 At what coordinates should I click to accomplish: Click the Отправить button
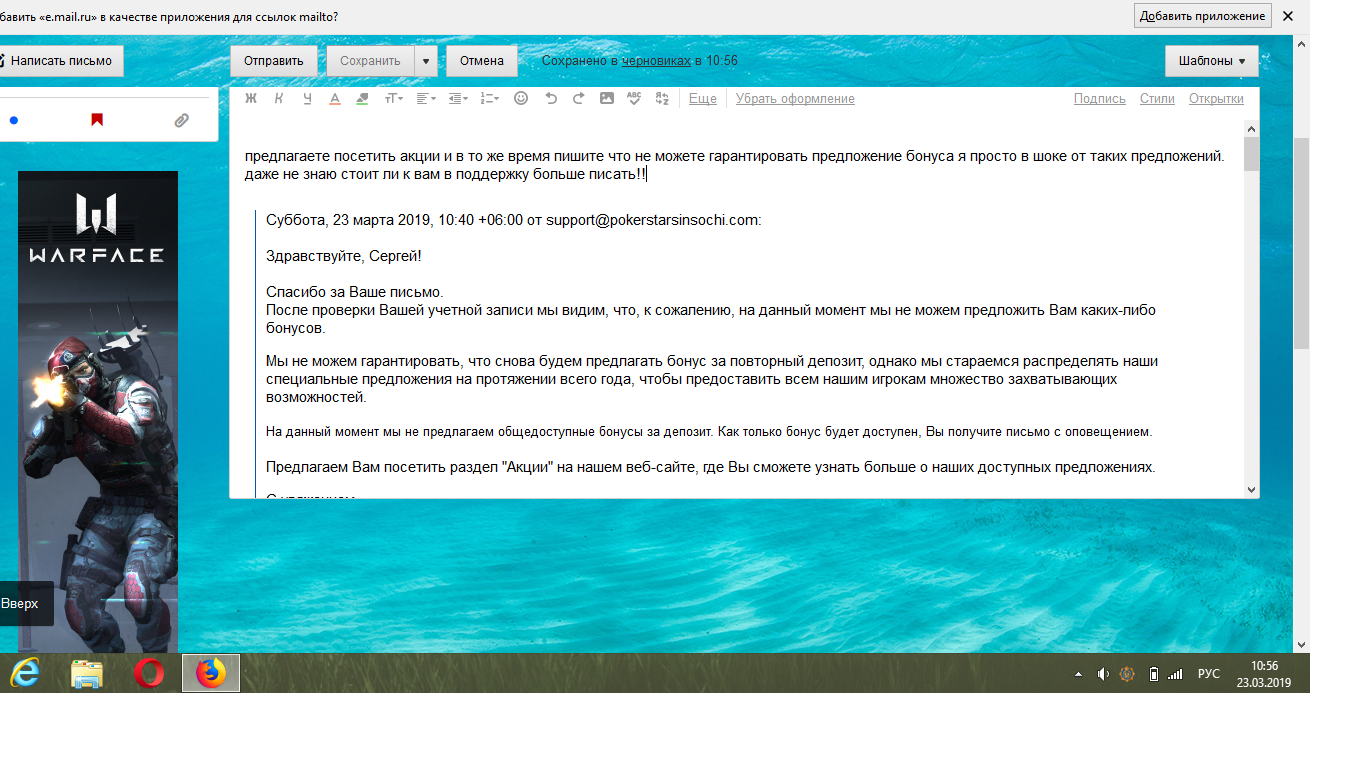point(274,61)
